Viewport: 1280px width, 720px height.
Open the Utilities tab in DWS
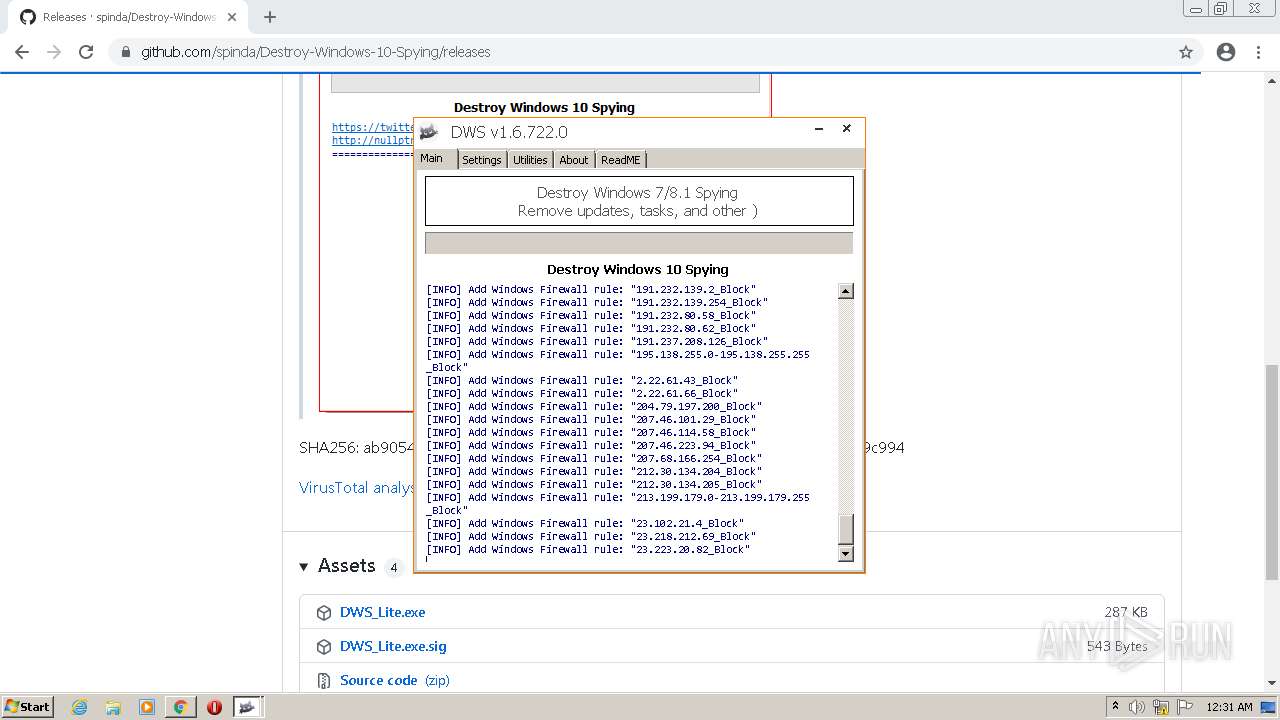[x=530, y=160]
